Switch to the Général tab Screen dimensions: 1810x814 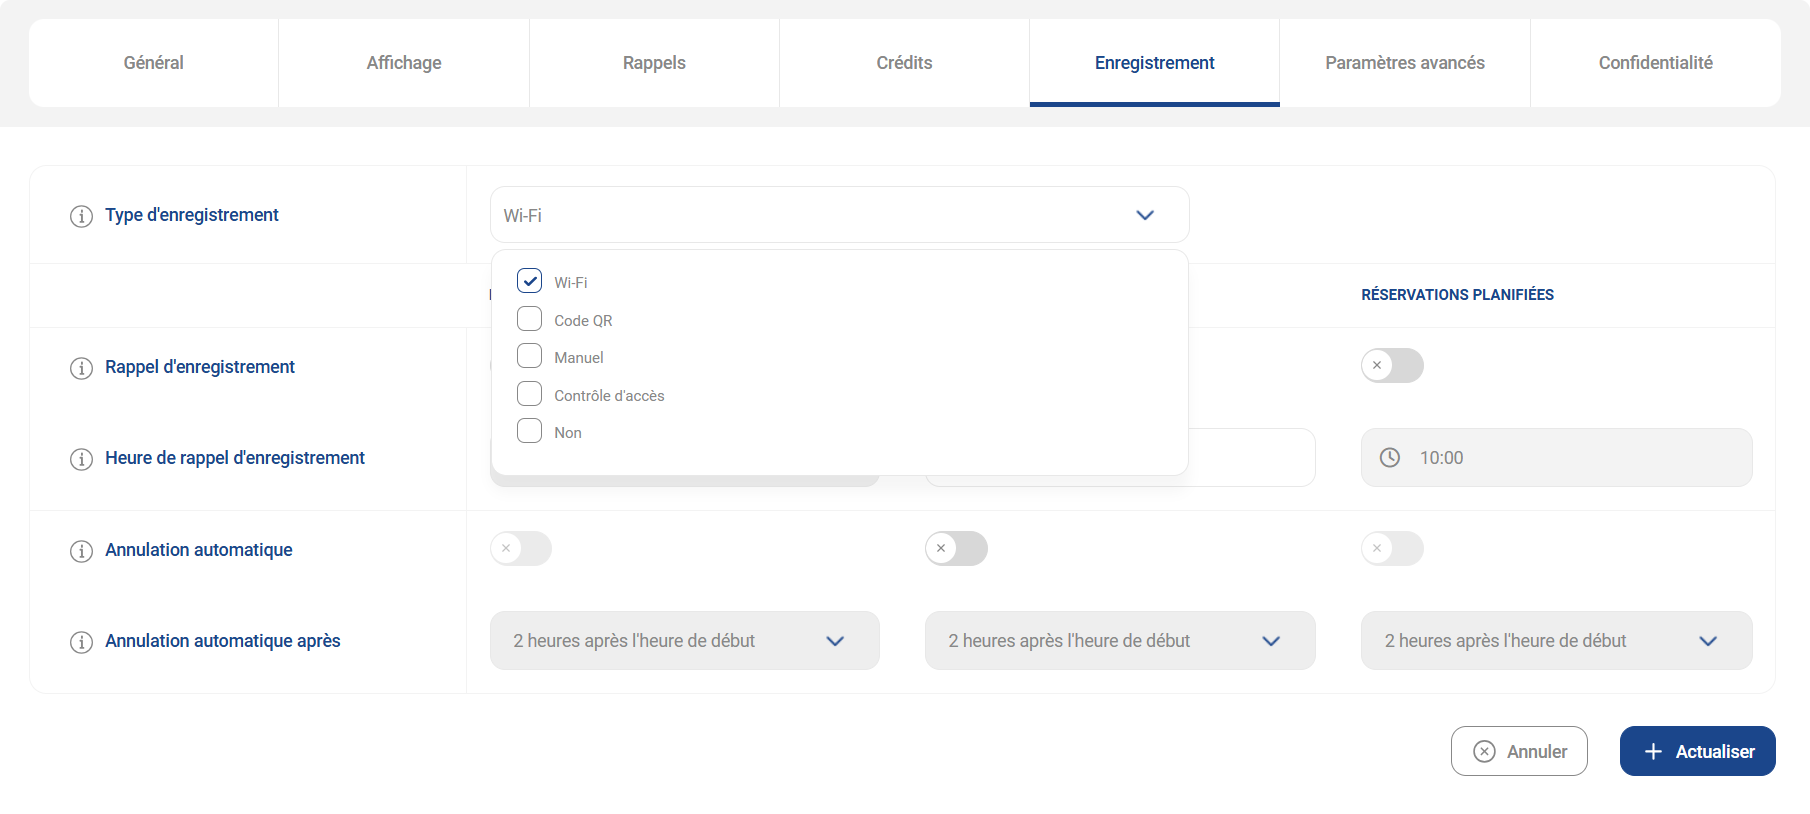154,63
